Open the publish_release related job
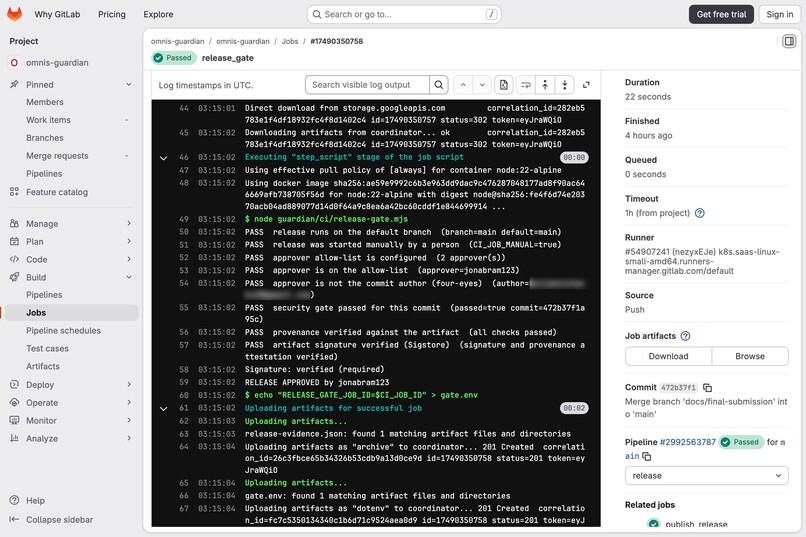Viewport: 806px width, 537px height. point(696,524)
